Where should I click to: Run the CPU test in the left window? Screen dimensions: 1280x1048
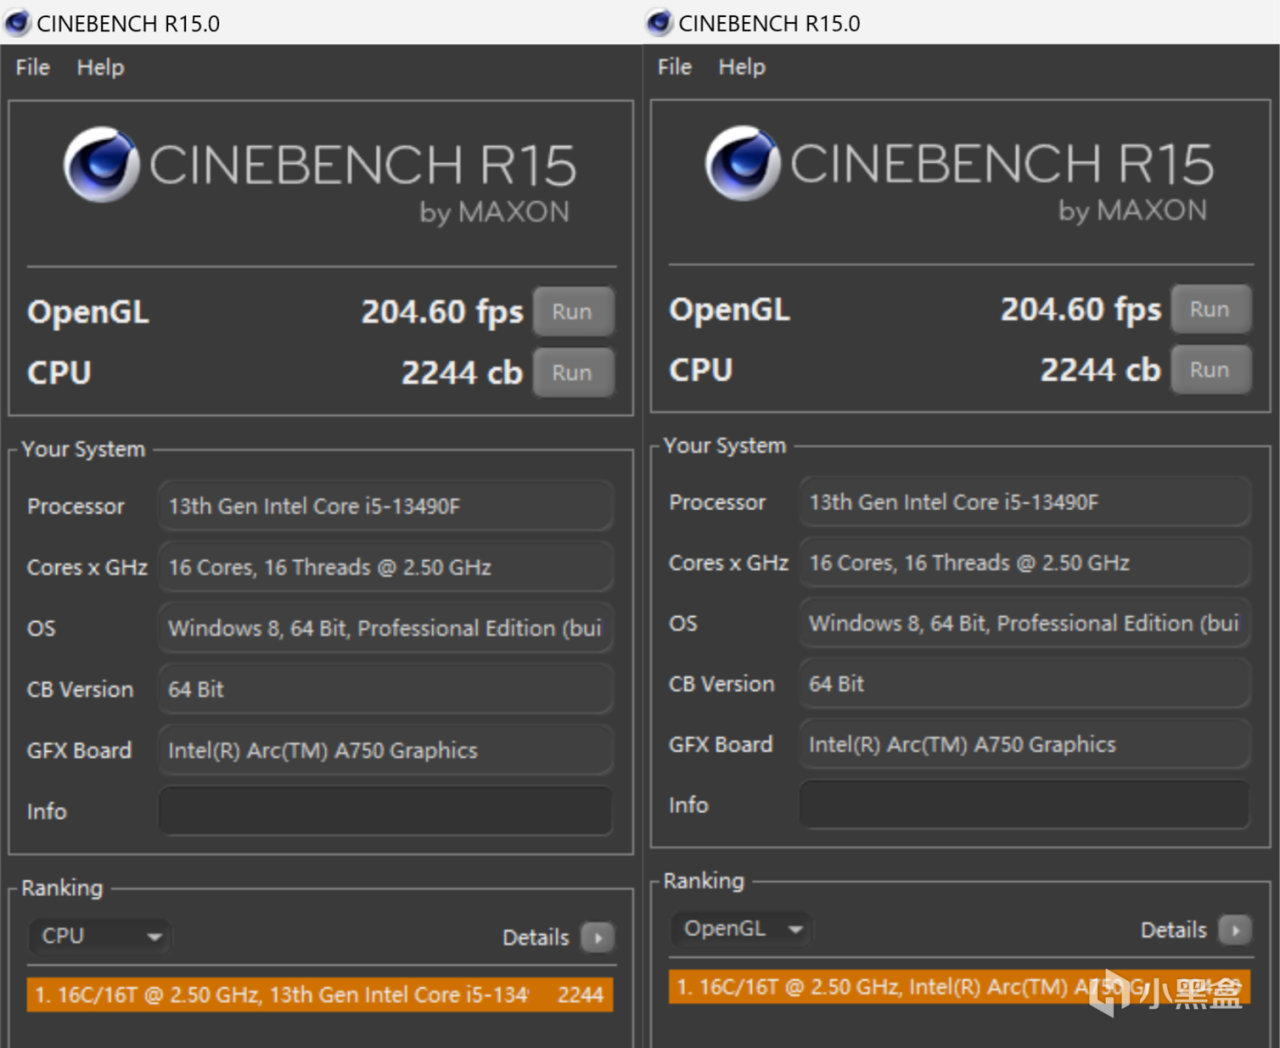point(573,372)
